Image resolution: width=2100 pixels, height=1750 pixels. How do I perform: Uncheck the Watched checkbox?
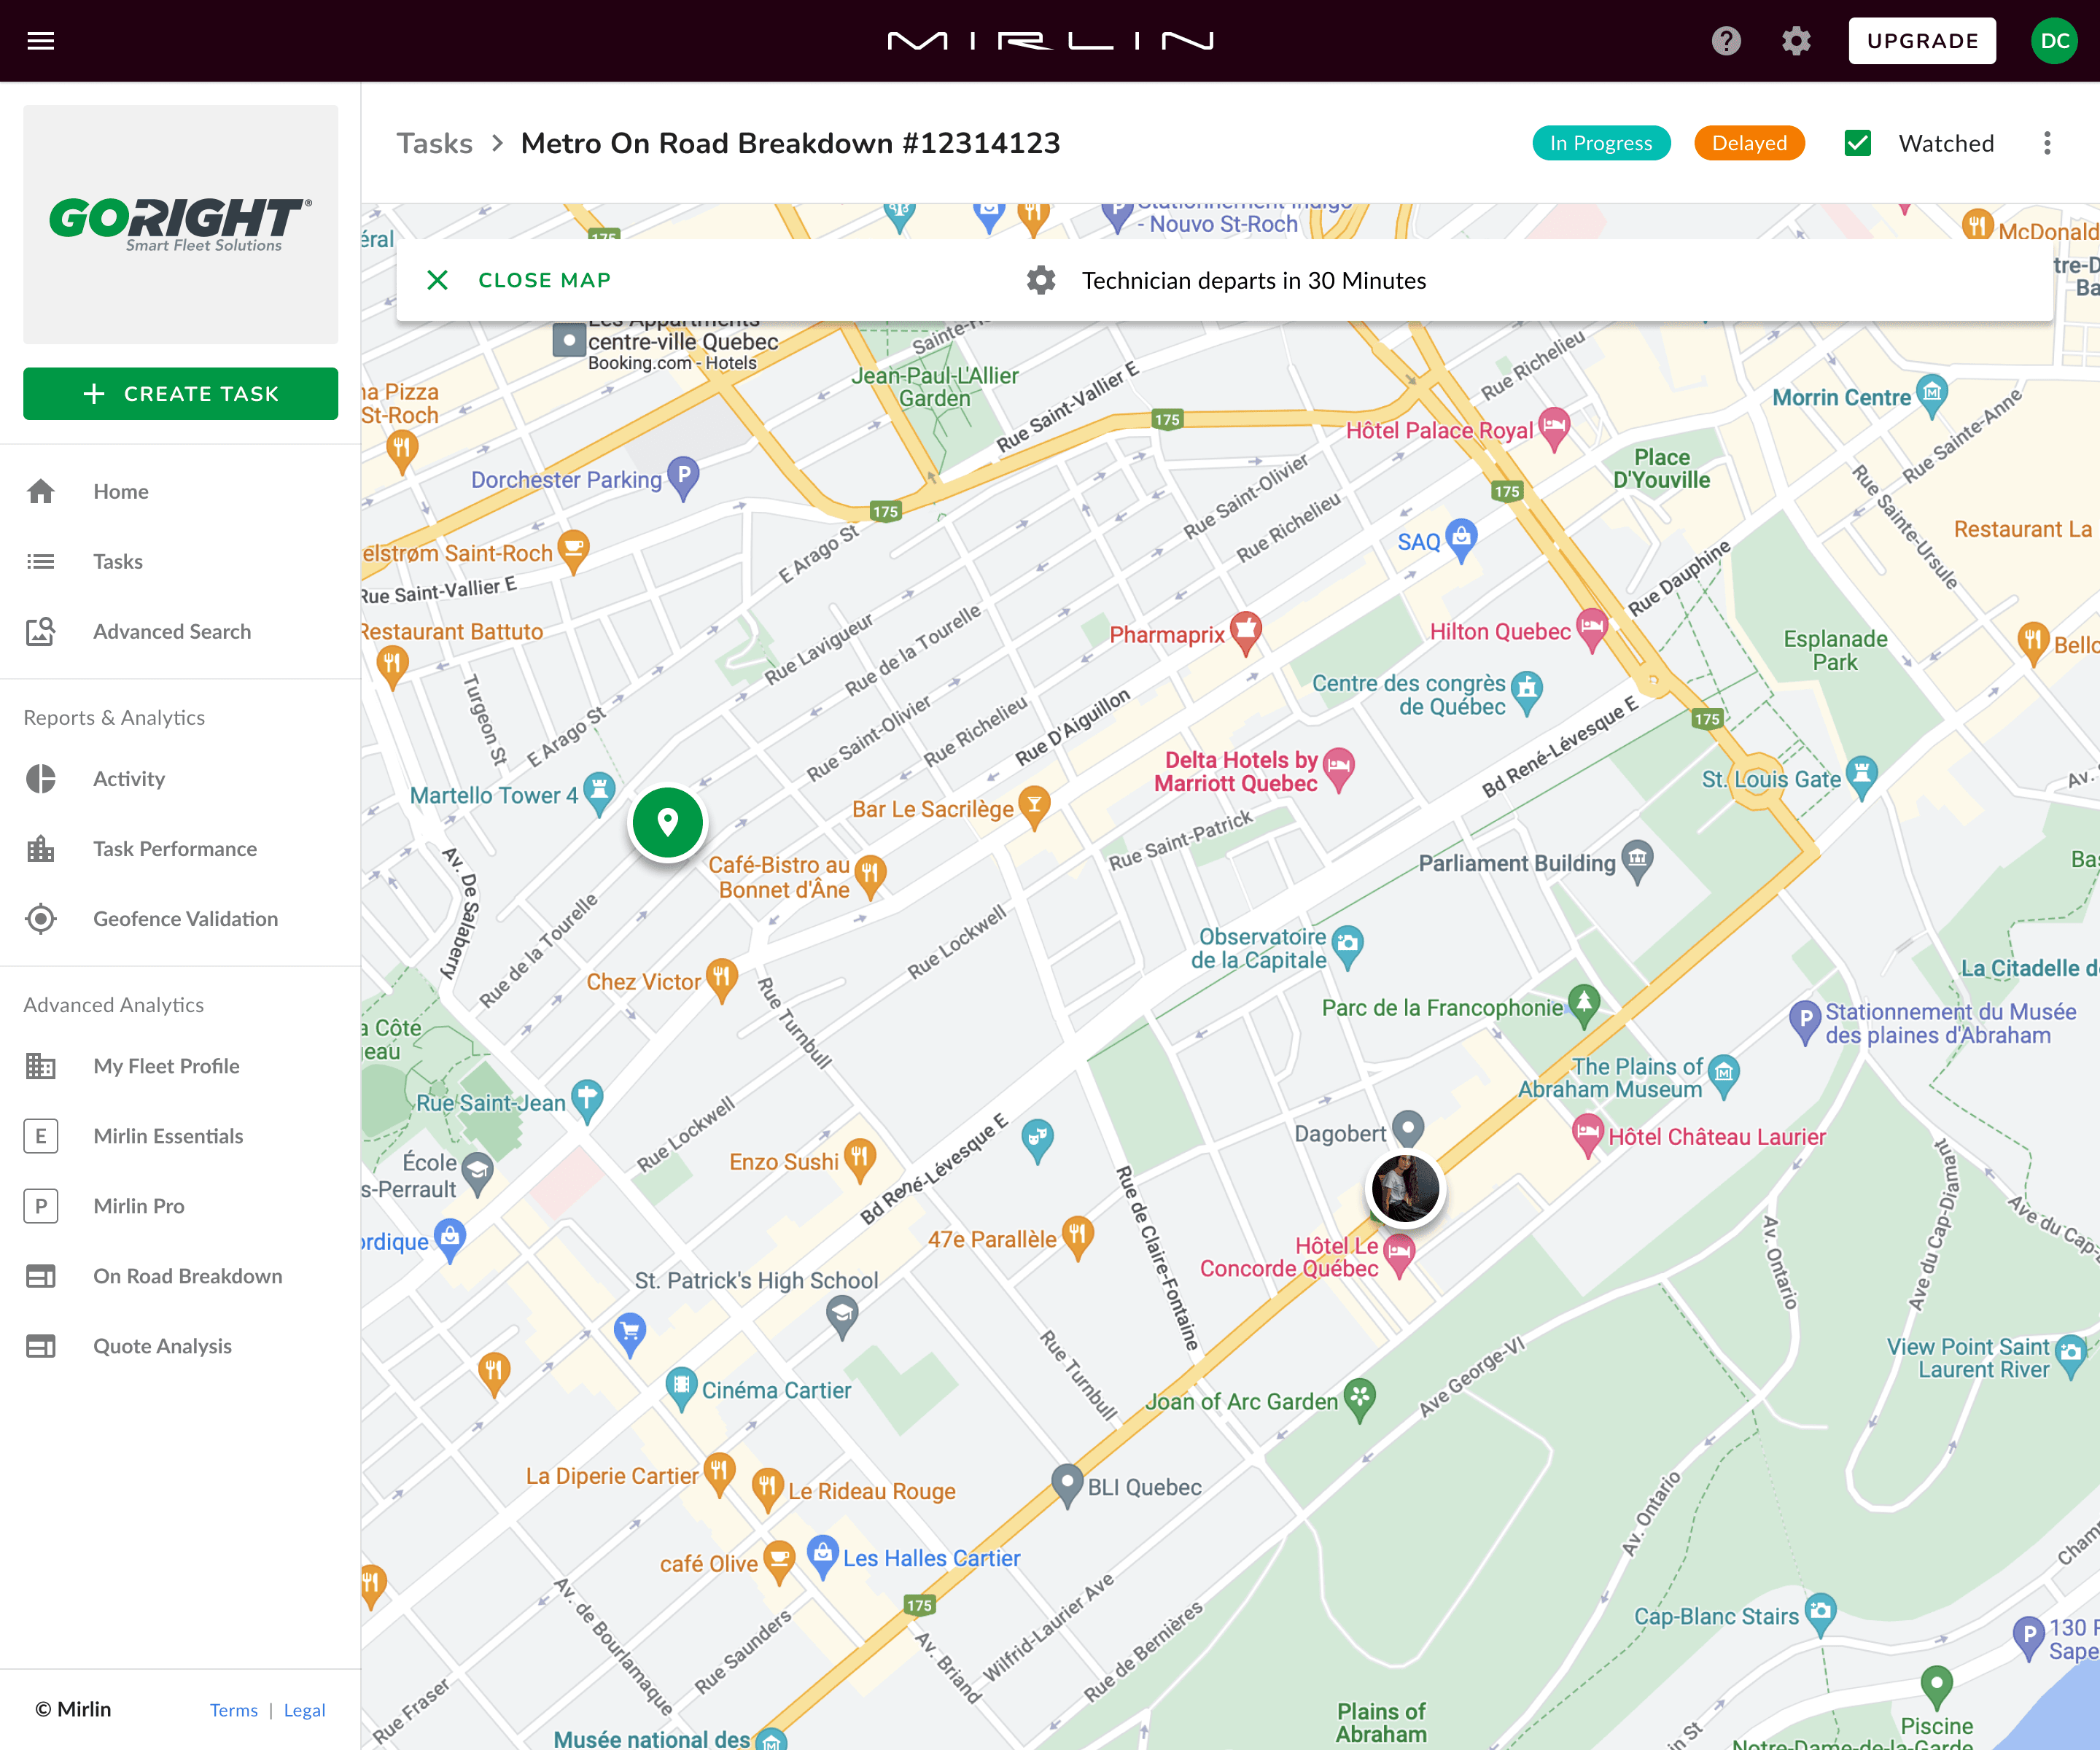point(1857,143)
